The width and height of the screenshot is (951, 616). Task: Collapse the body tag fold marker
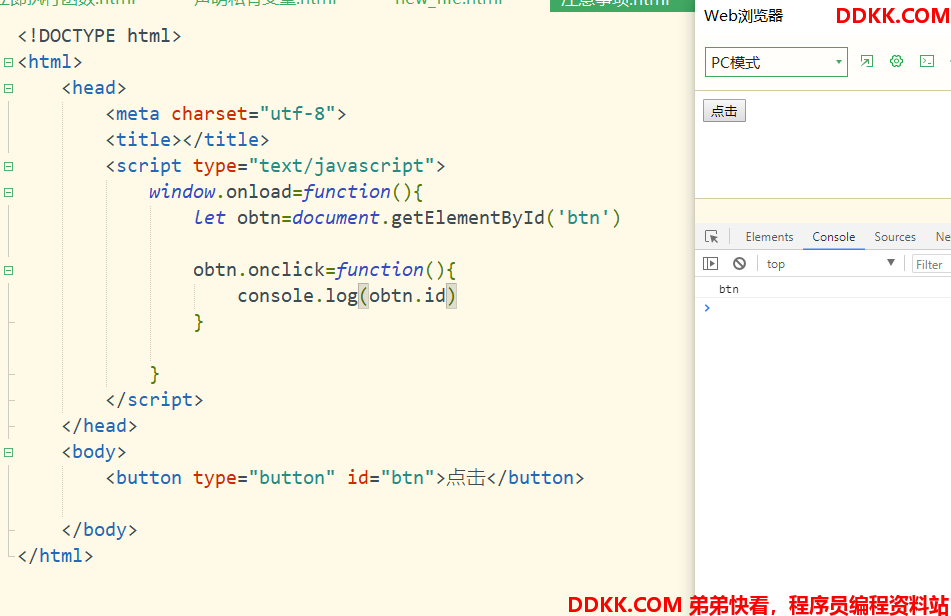coord(8,452)
